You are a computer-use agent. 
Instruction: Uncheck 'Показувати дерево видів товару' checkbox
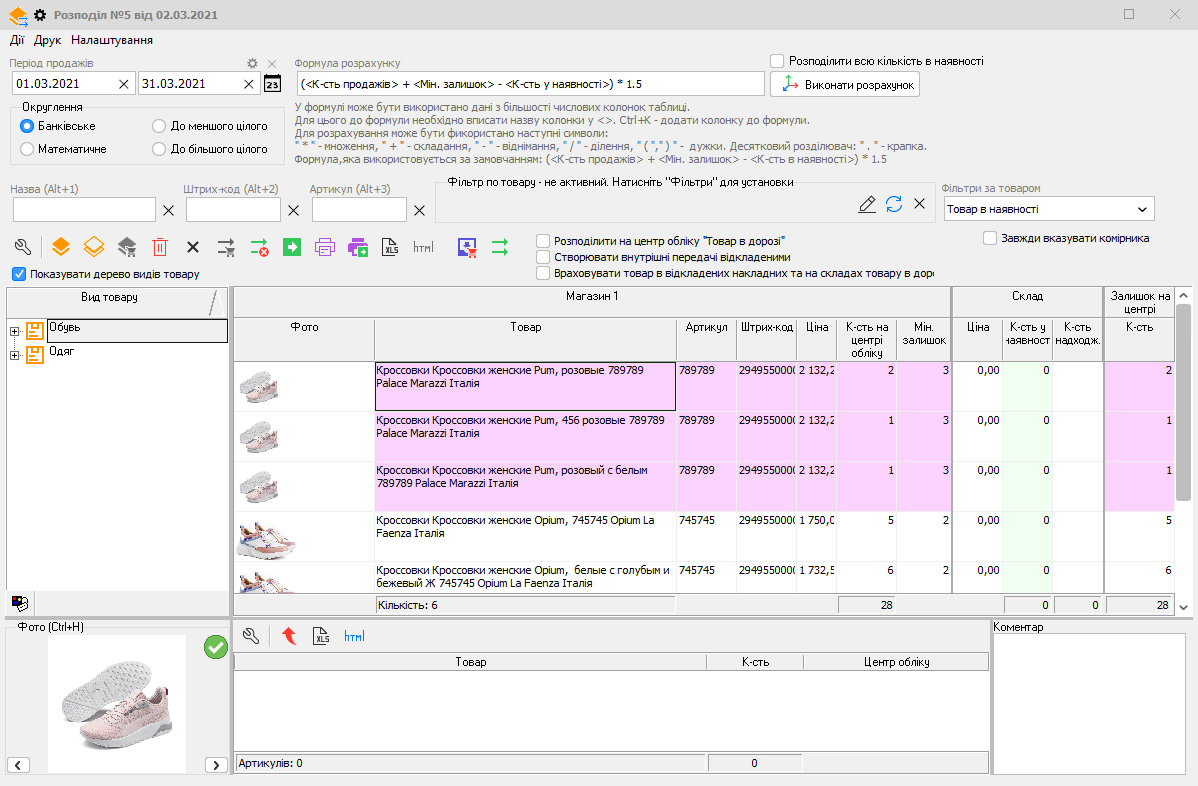19,274
